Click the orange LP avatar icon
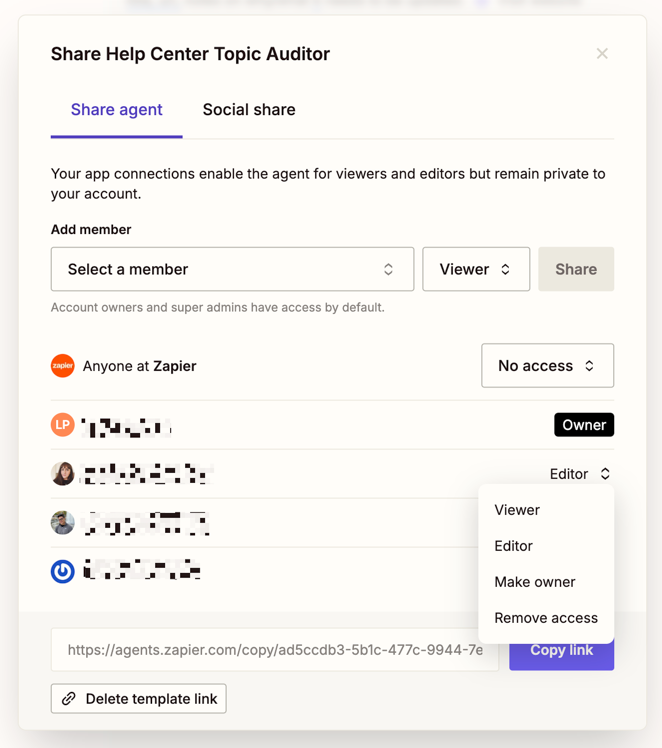The width and height of the screenshot is (662, 748). click(63, 425)
